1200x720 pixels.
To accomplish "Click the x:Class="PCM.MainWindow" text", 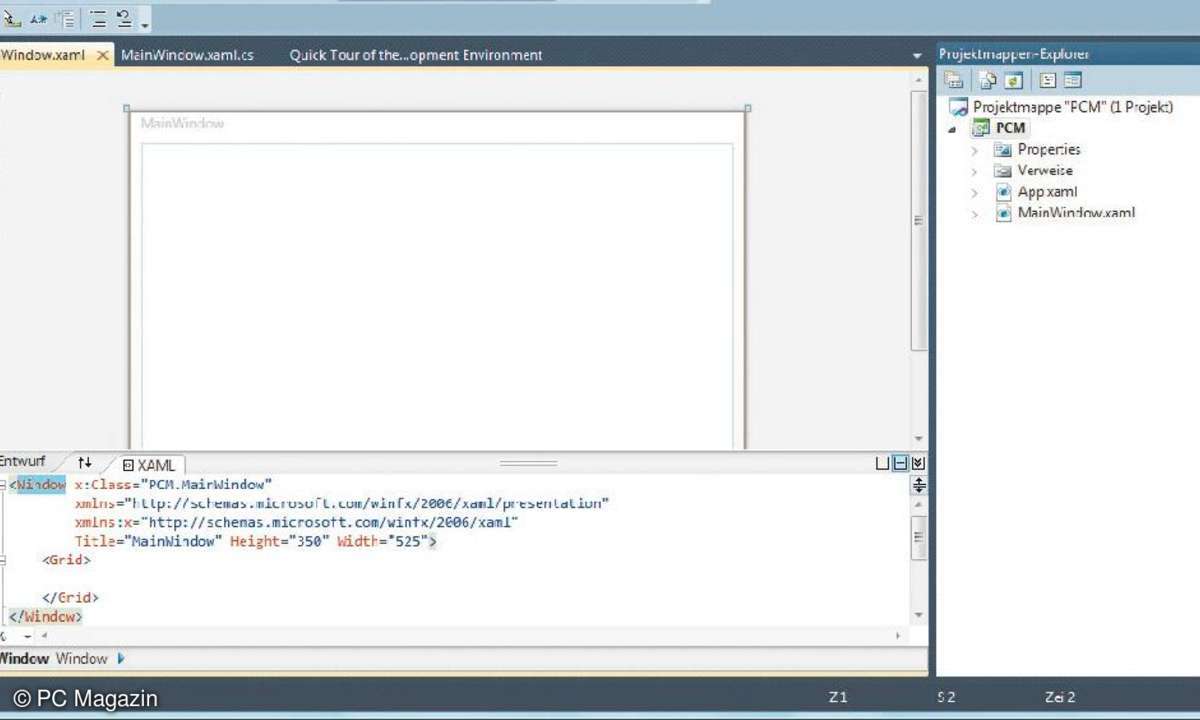I will pos(173,485).
